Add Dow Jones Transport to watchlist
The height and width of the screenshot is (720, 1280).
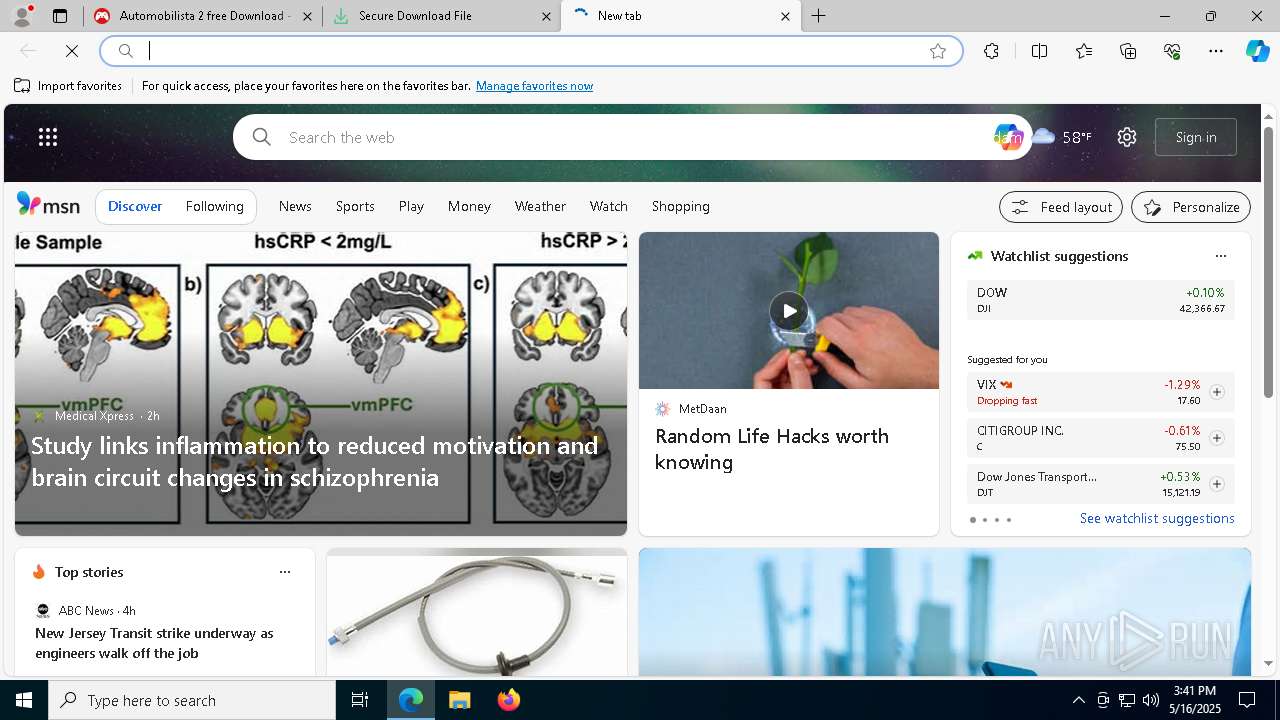1216,484
